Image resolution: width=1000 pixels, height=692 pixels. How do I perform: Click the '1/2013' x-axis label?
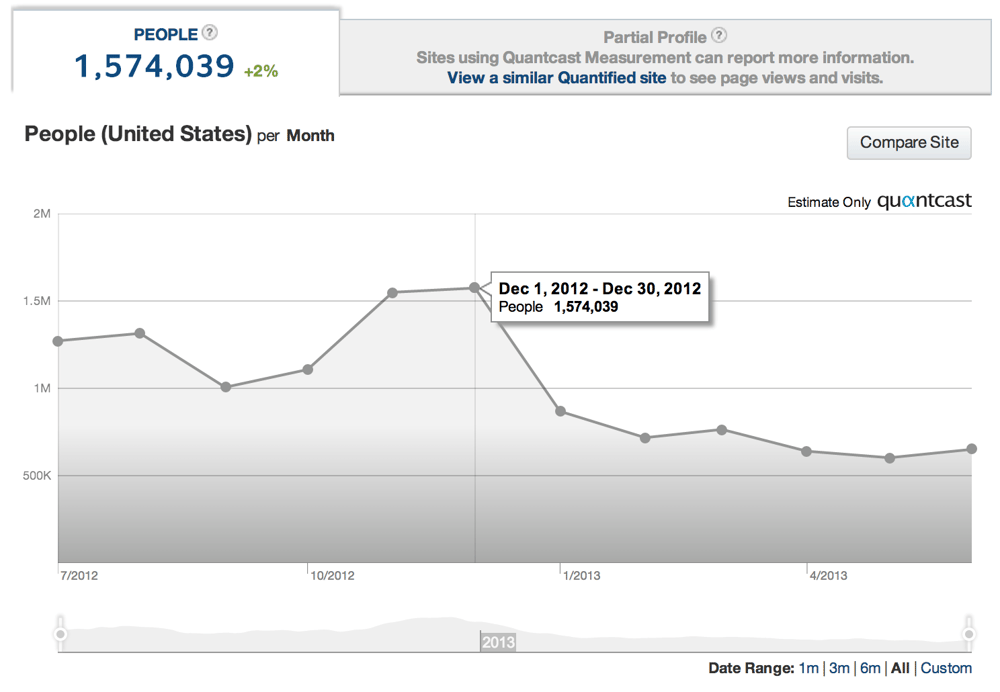tap(581, 576)
